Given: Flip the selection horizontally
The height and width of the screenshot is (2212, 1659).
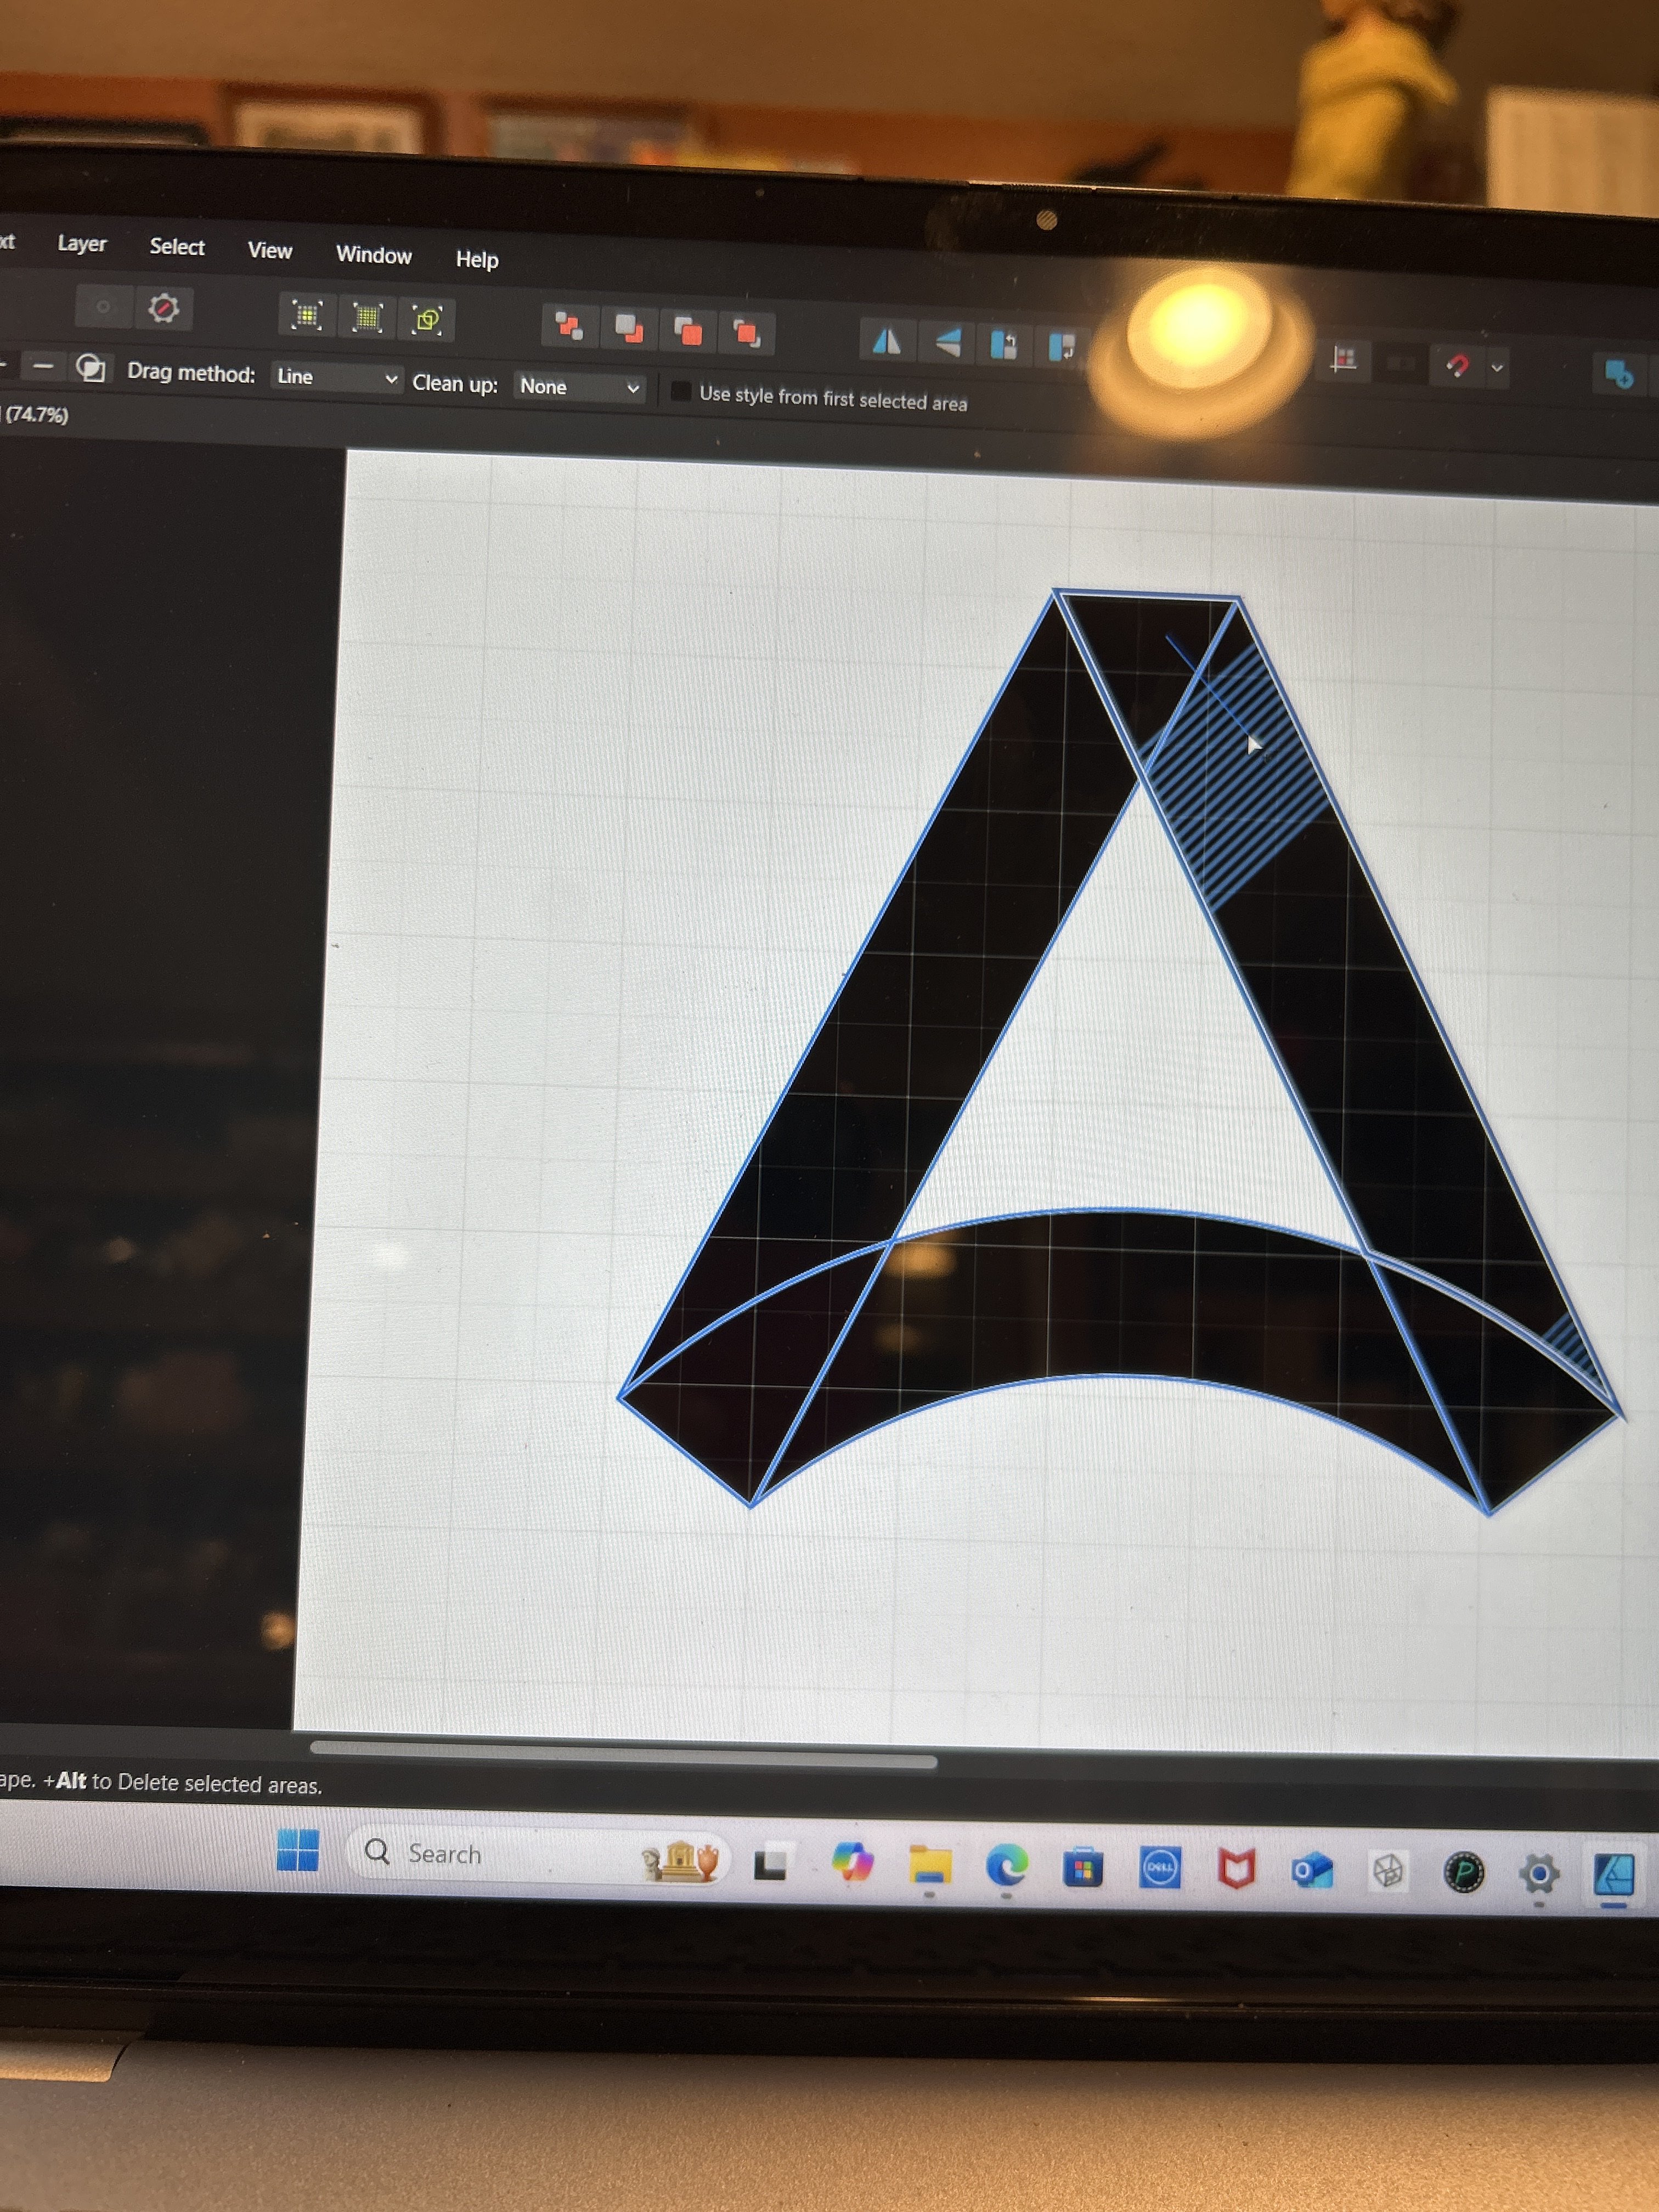Looking at the screenshot, I should tap(886, 342).
